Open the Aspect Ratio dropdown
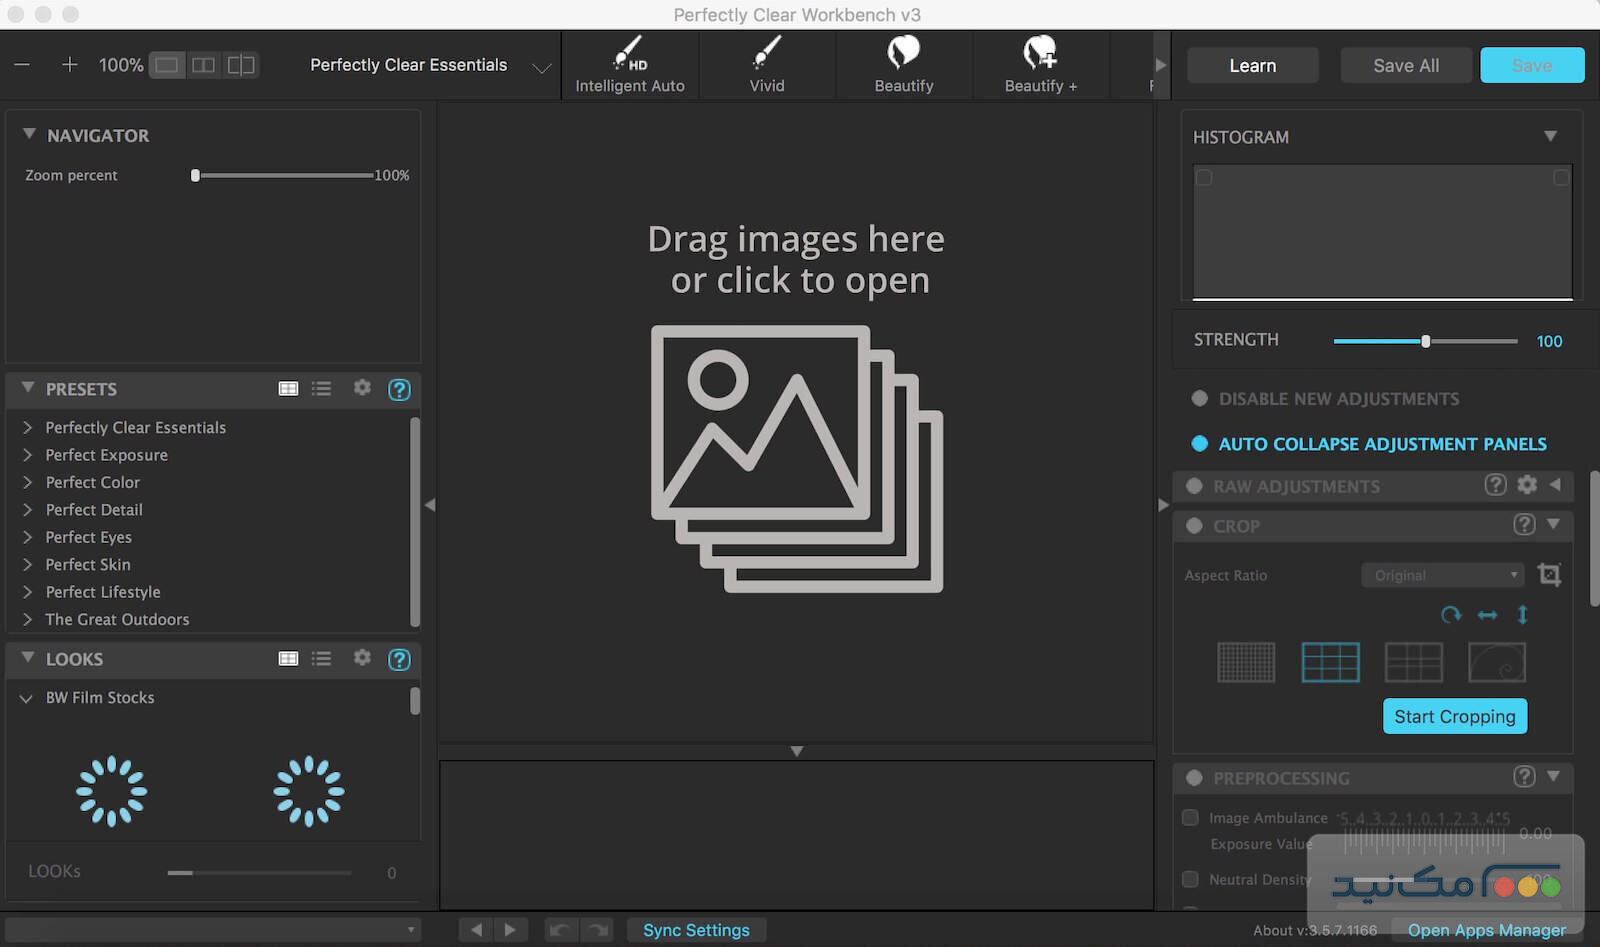Image resolution: width=1600 pixels, height=947 pixels. (x=1443, y=575)
